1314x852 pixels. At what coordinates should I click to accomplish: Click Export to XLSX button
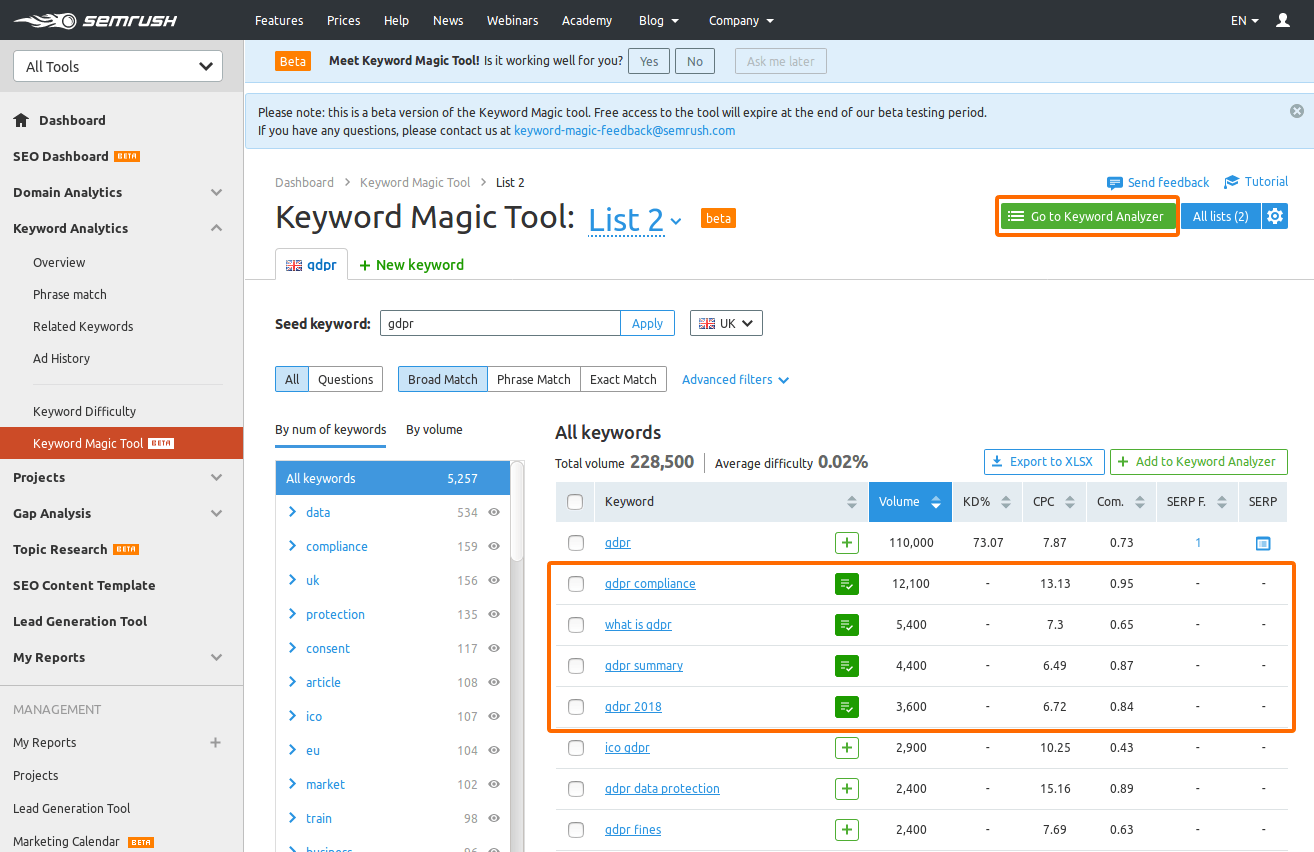pyautogui.click(x=1045, y=461)
